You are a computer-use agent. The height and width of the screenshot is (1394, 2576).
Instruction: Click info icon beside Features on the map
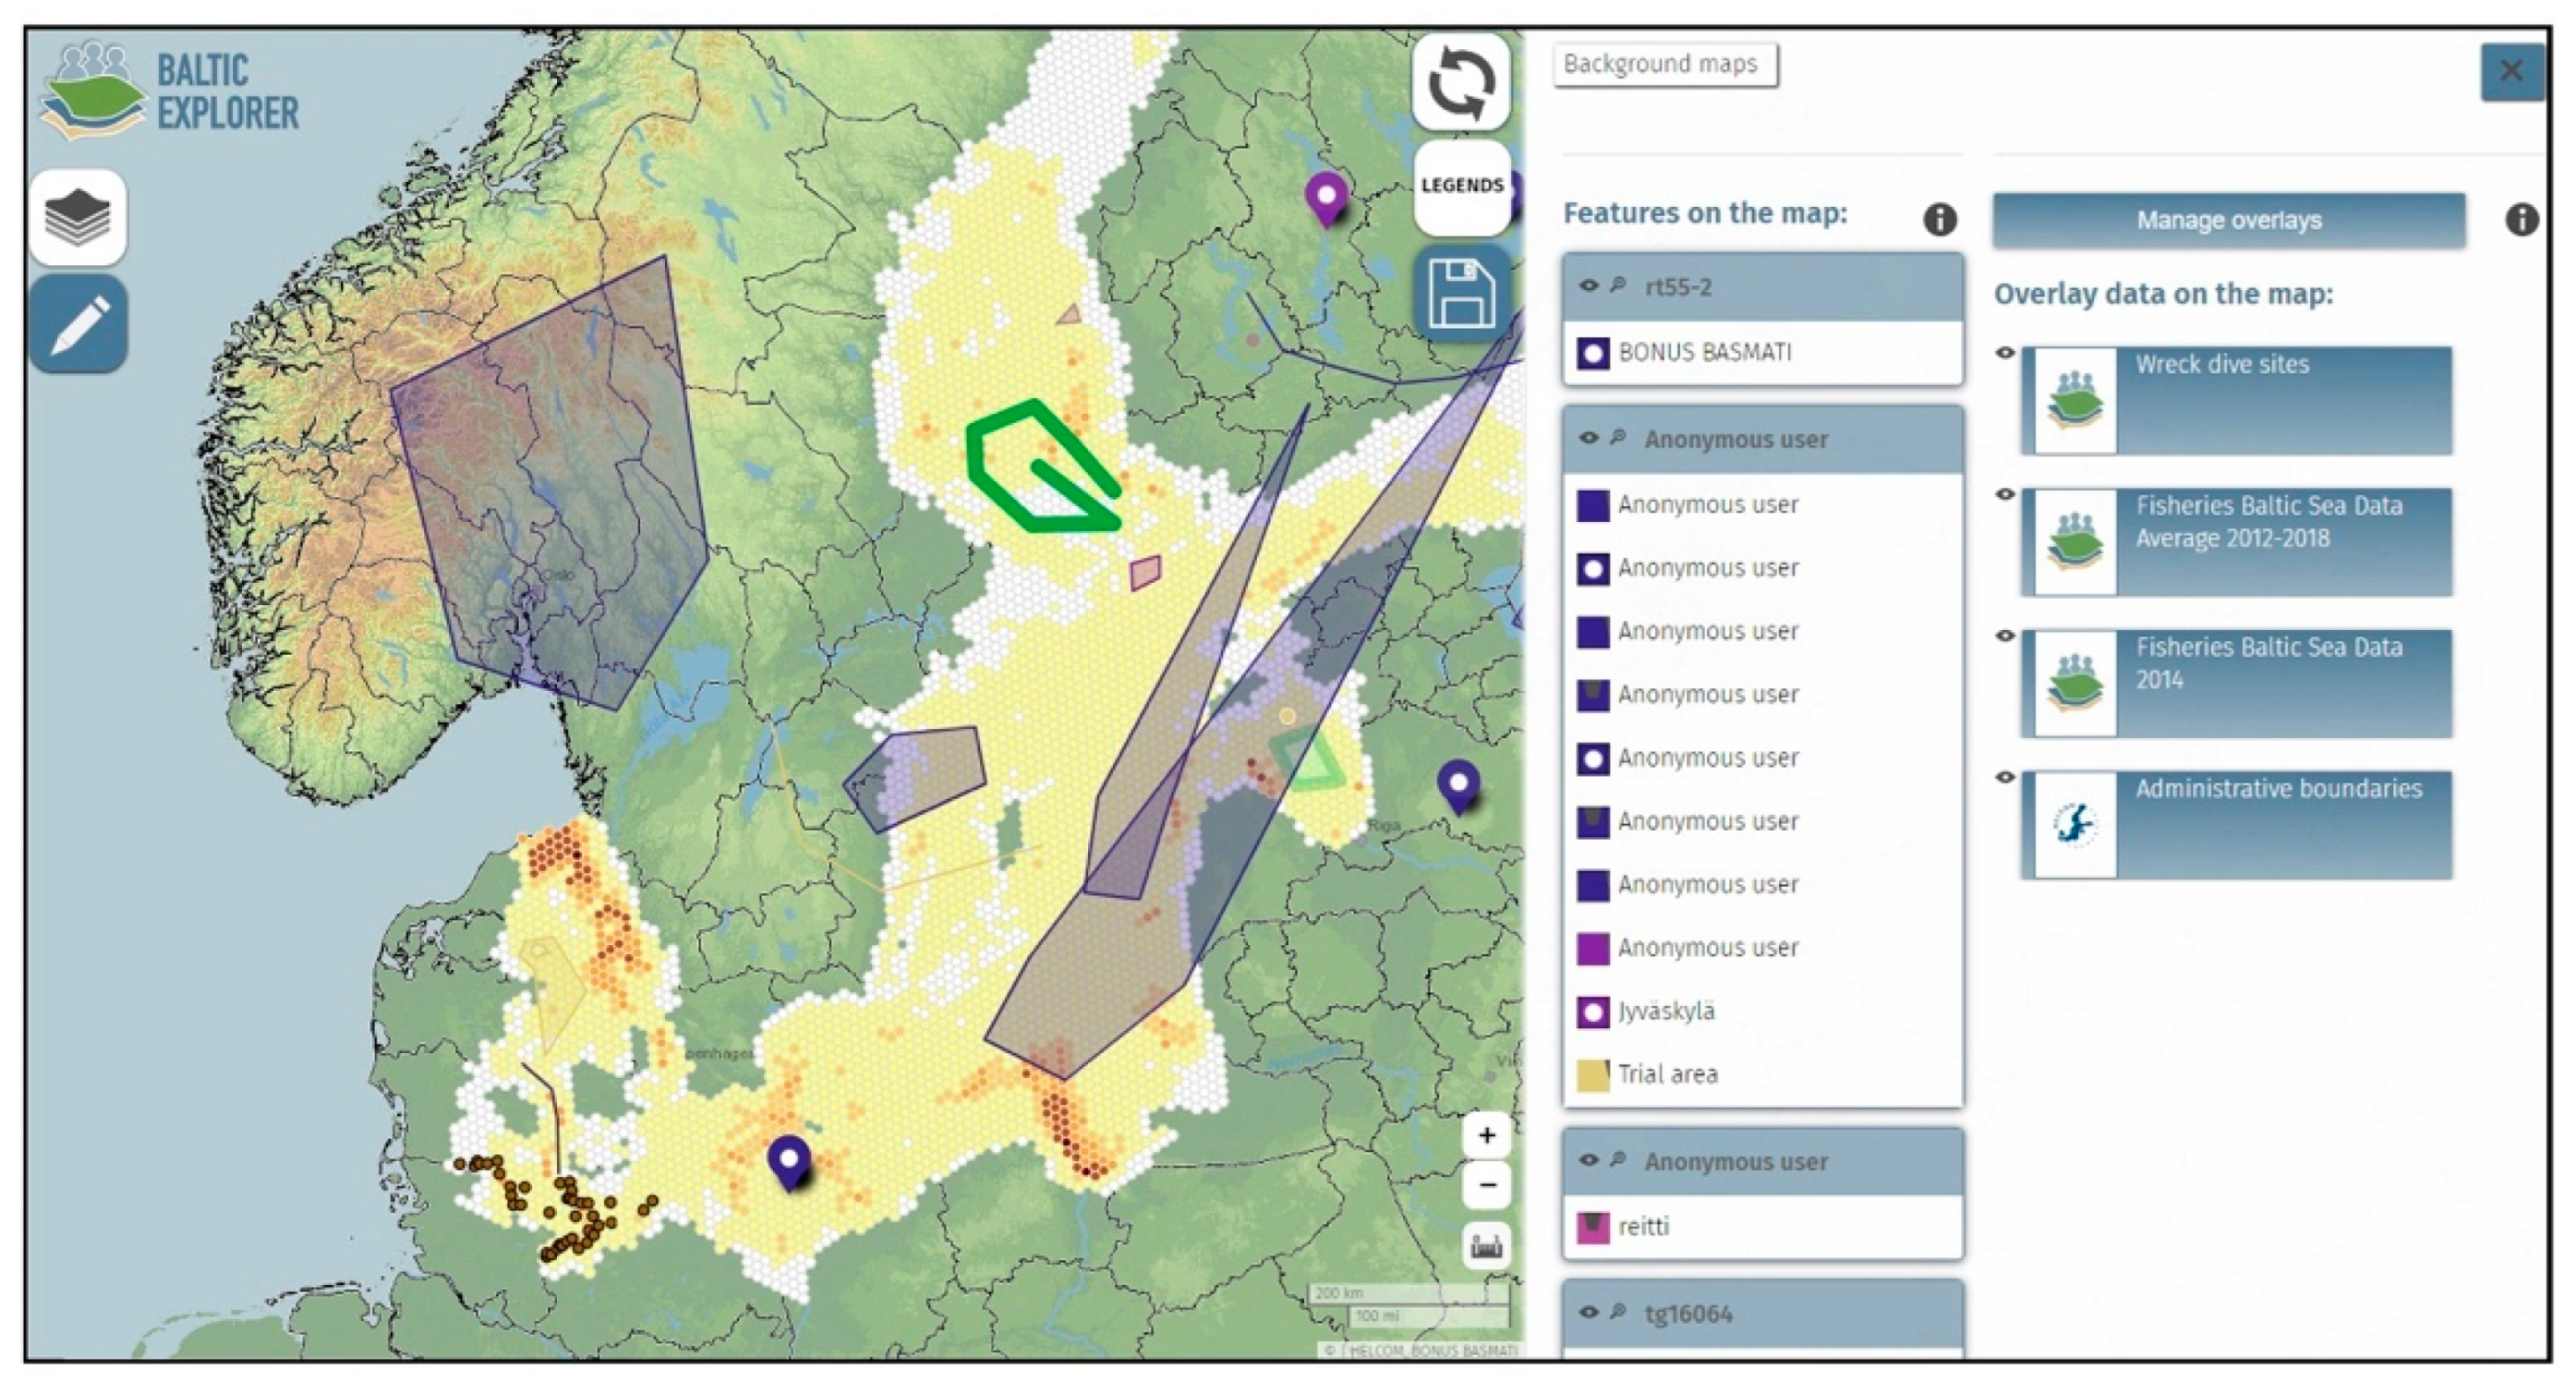click(1939, 219)
